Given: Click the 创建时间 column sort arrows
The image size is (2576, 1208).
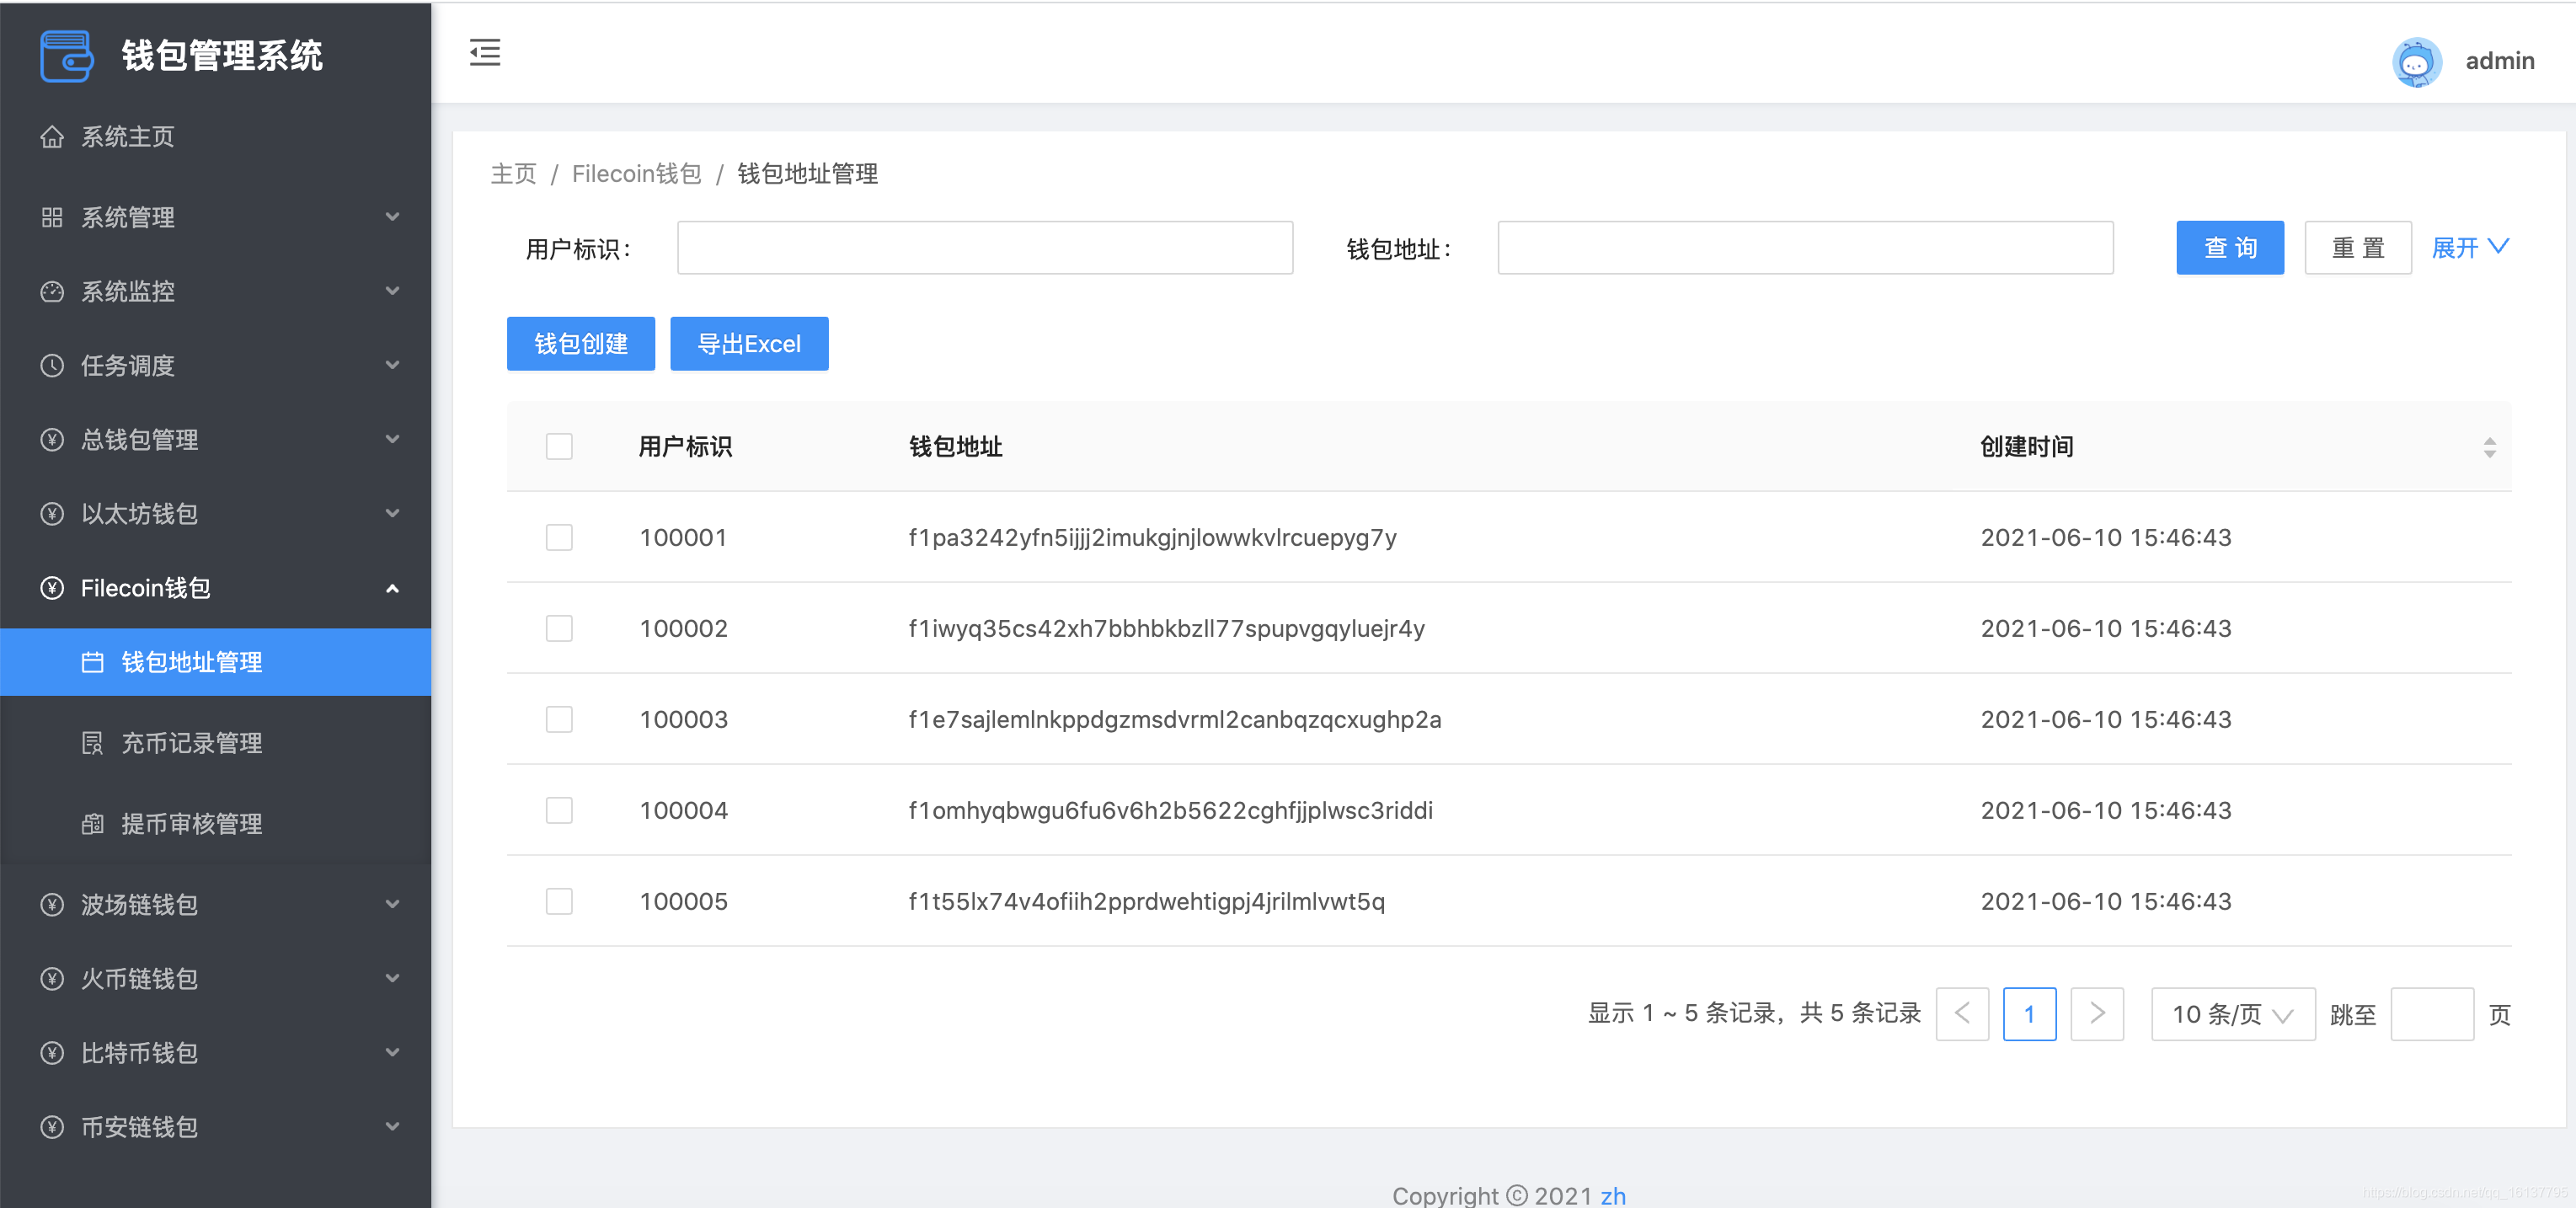Looking at the screenshot, I should pos(2489,447).
